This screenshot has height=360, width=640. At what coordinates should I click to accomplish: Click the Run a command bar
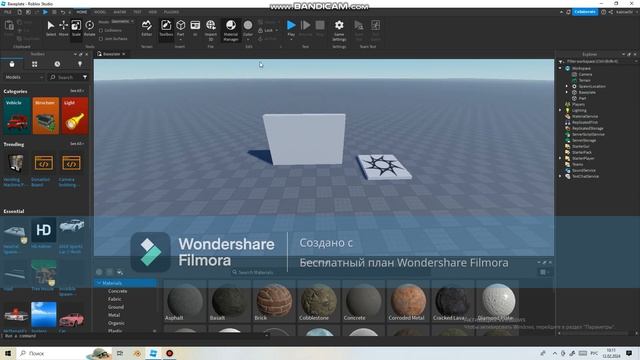[135, 336]
